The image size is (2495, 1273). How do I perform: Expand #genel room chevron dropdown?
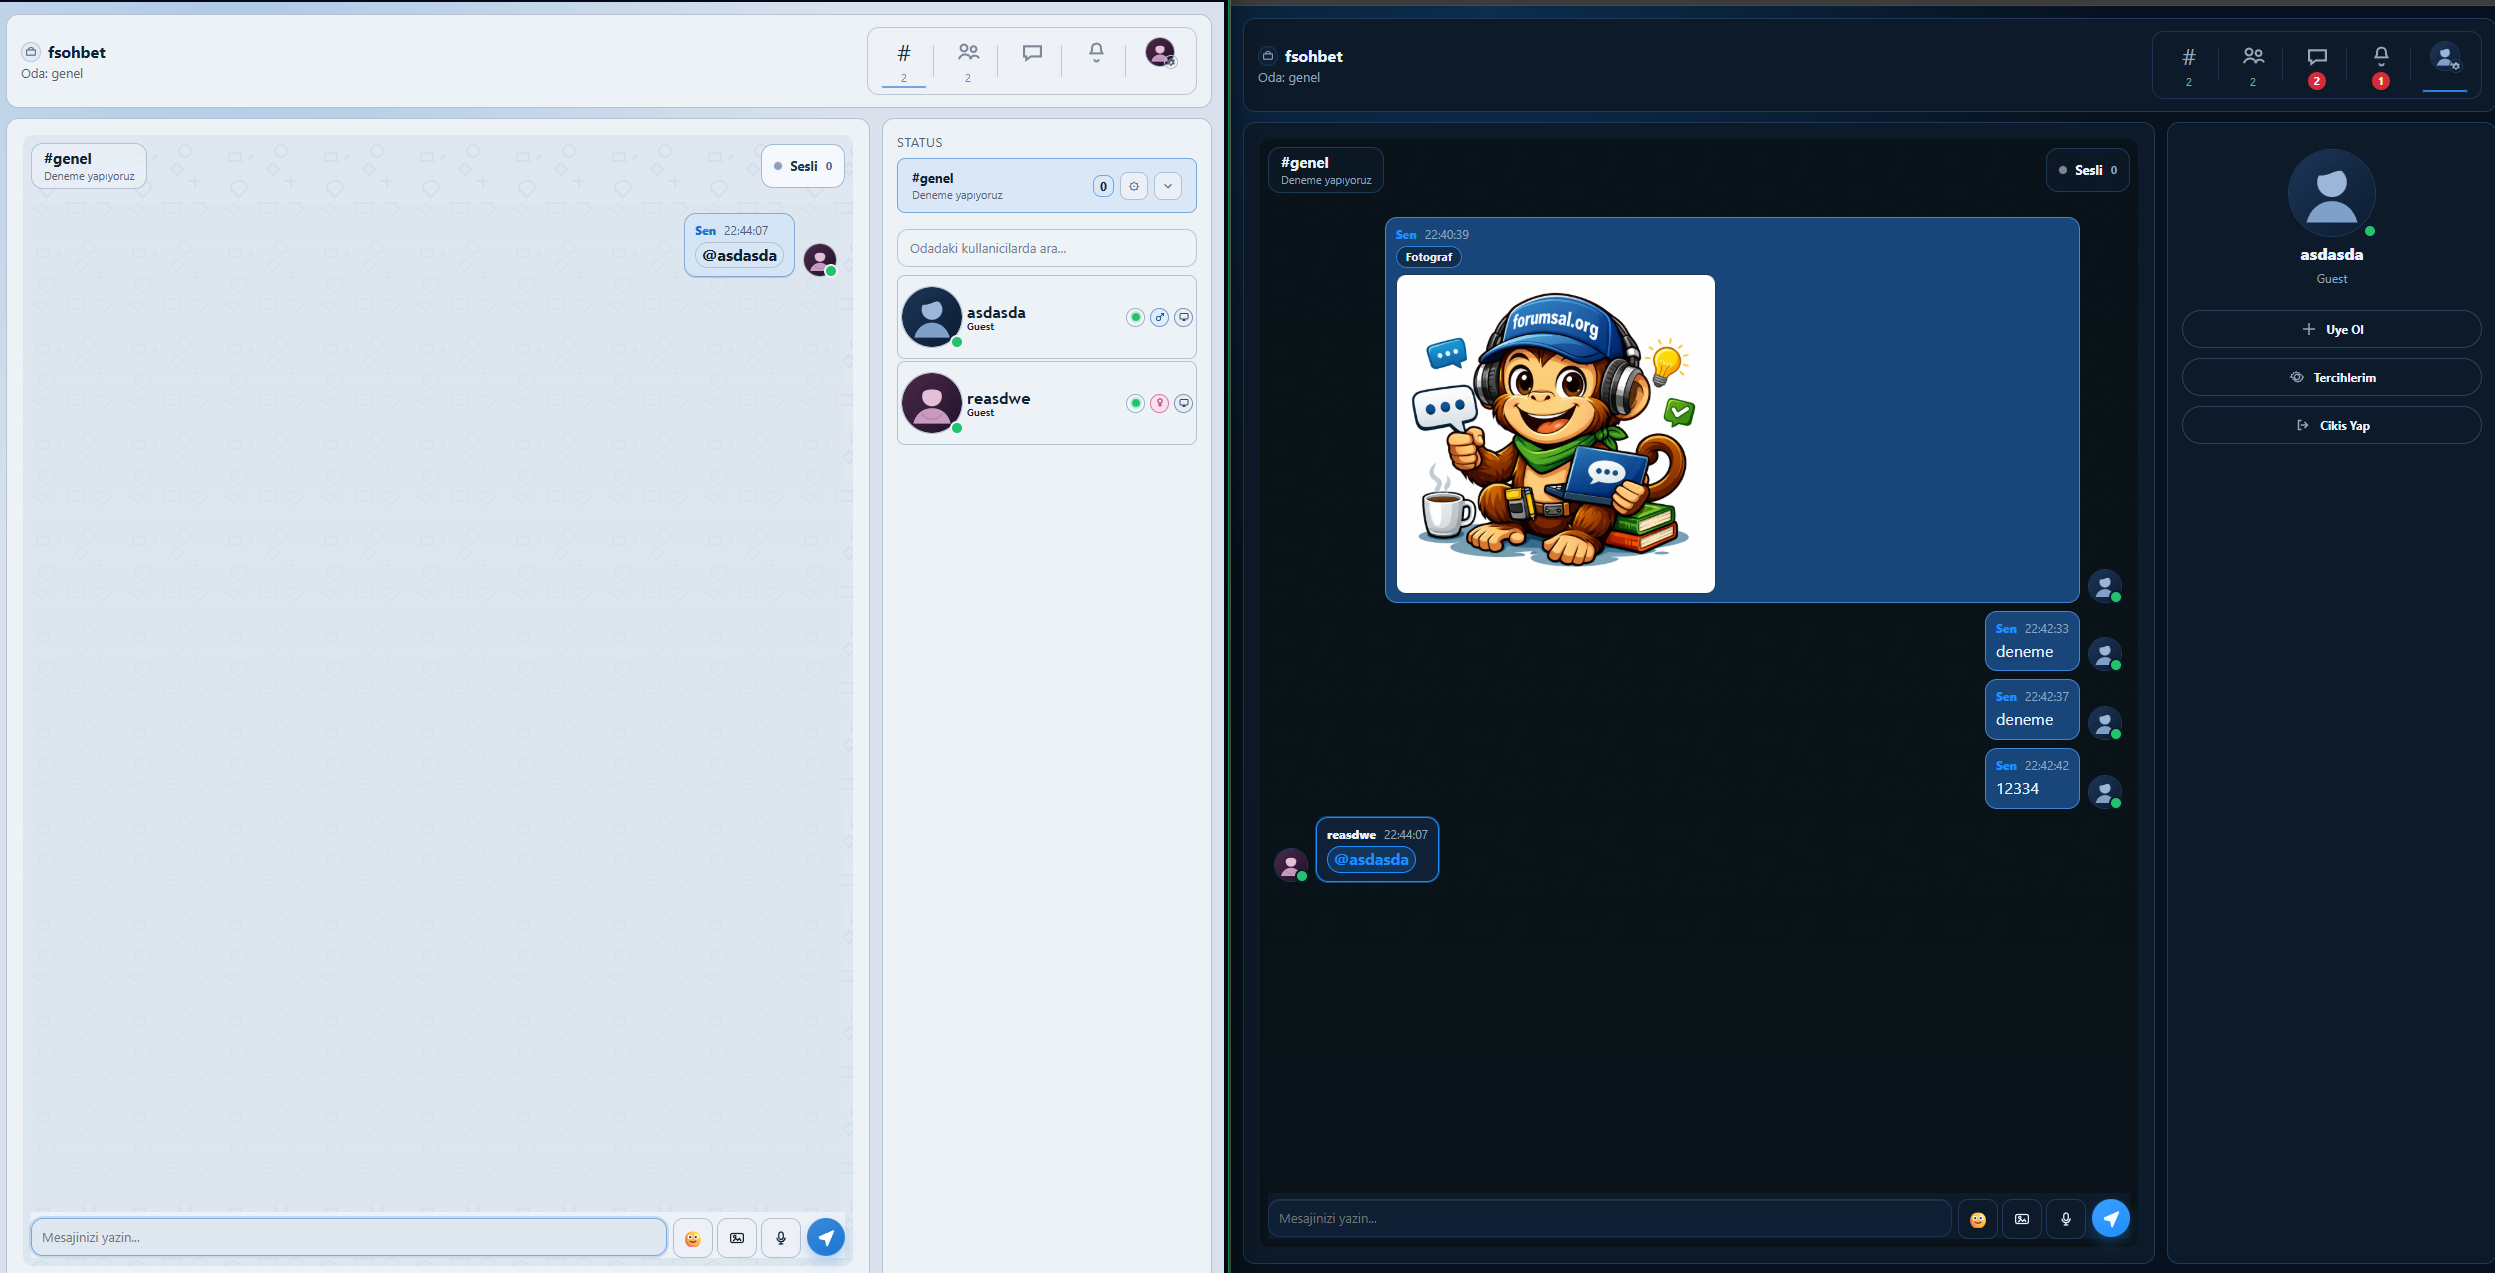[1167, 186]
